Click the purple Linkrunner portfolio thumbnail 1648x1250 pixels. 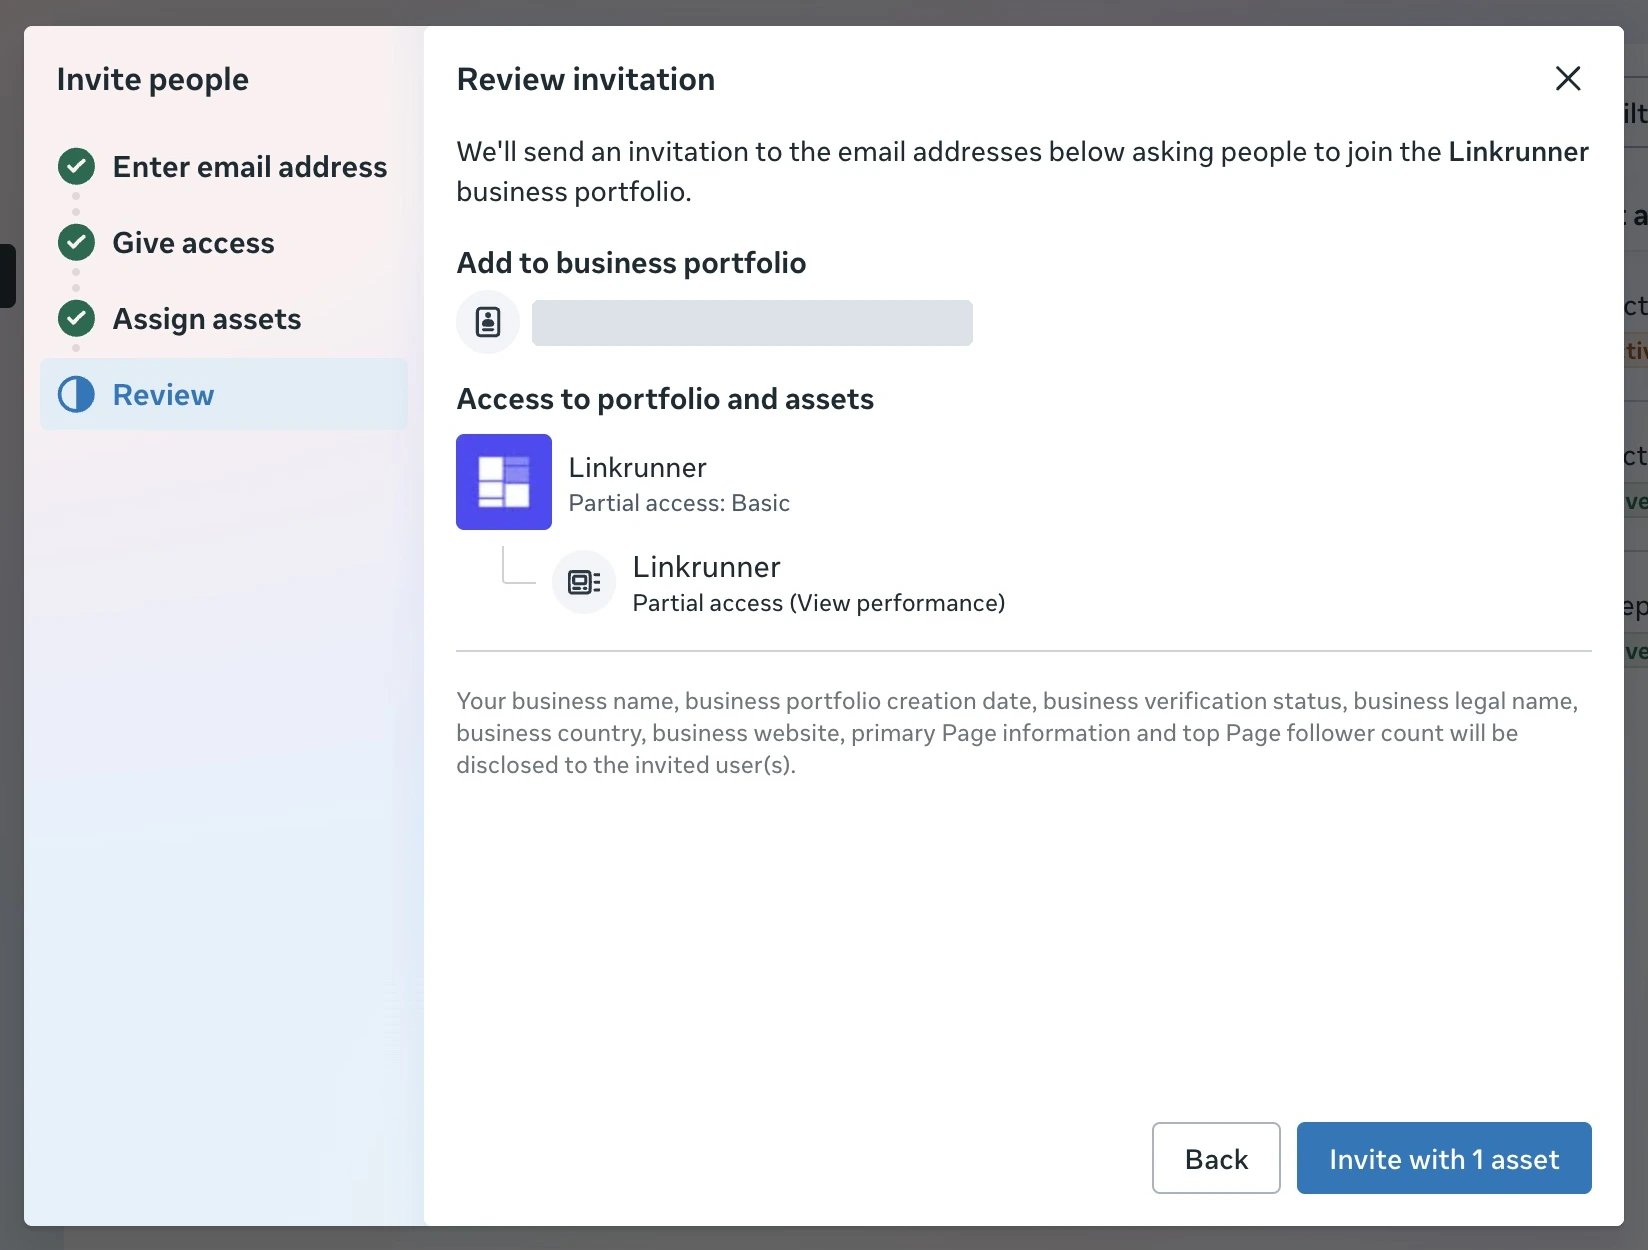(x=504, y=482)
